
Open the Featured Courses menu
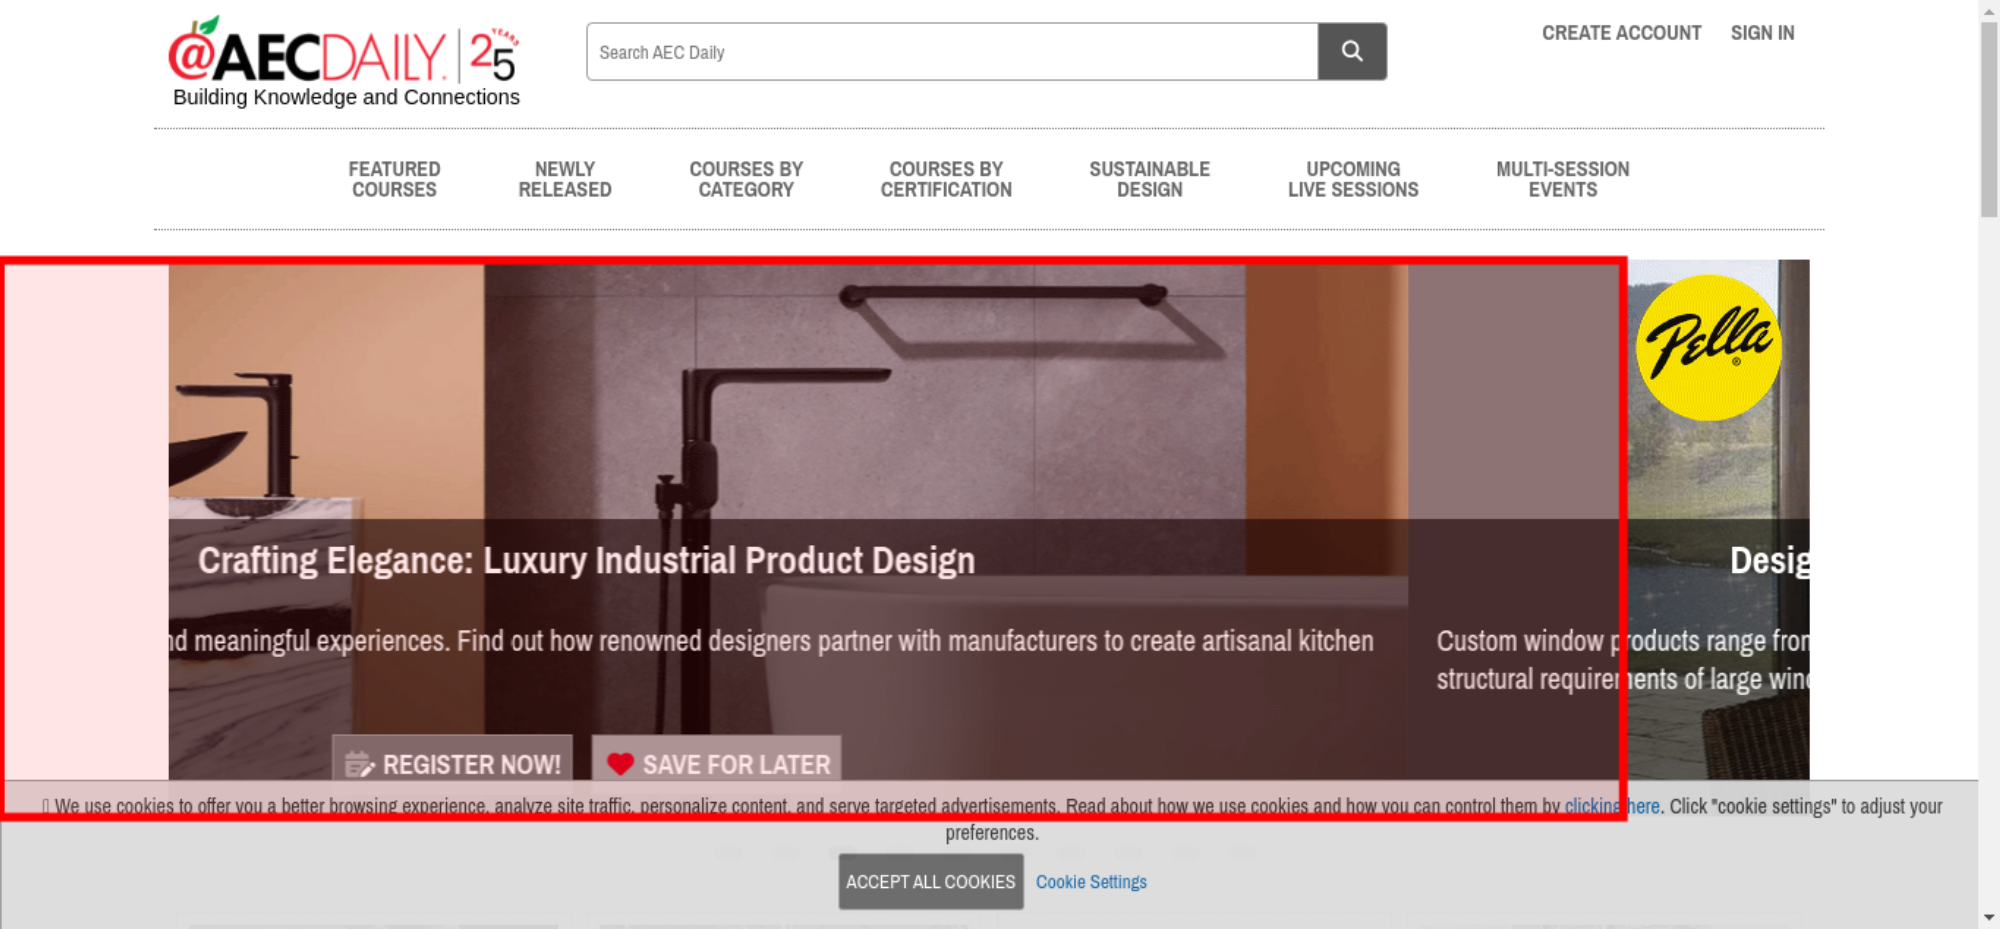click(x=394, y=180)
